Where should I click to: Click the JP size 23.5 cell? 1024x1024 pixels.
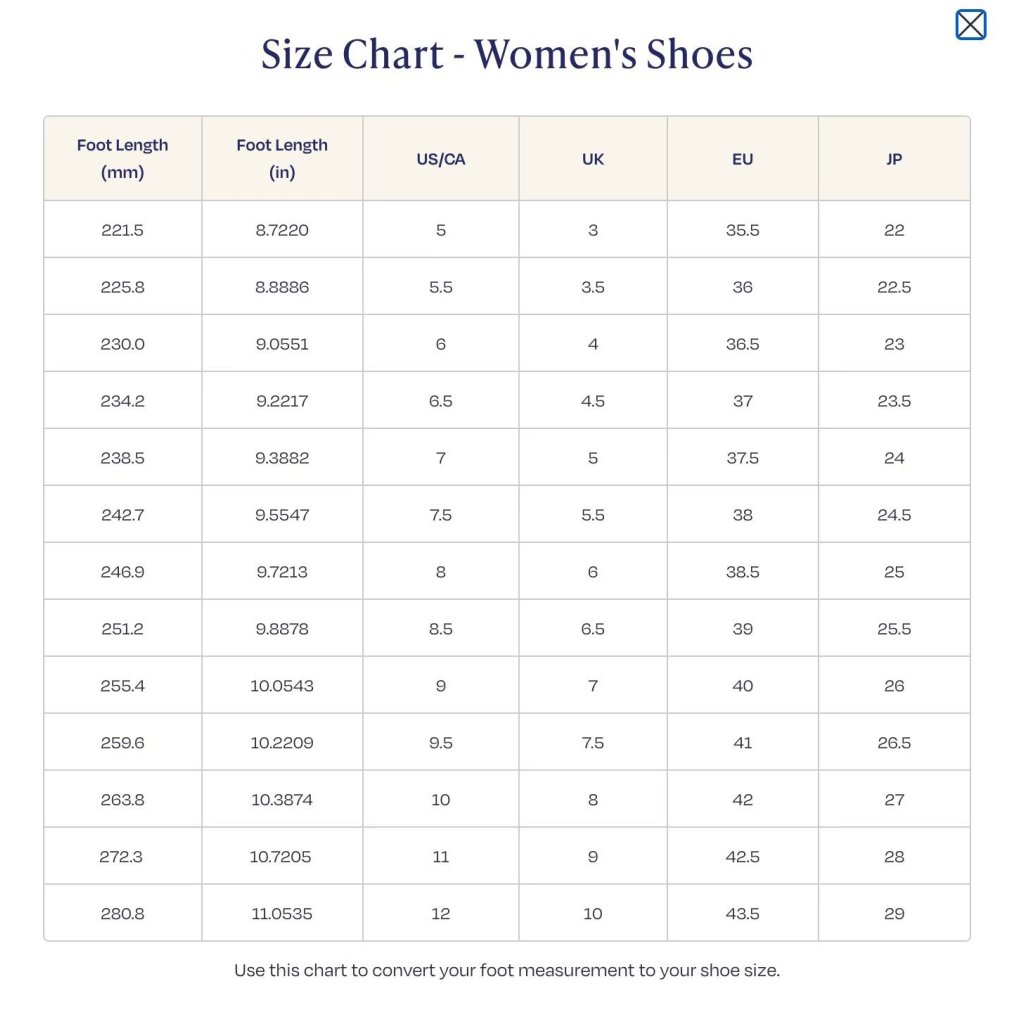pos(894,401)
